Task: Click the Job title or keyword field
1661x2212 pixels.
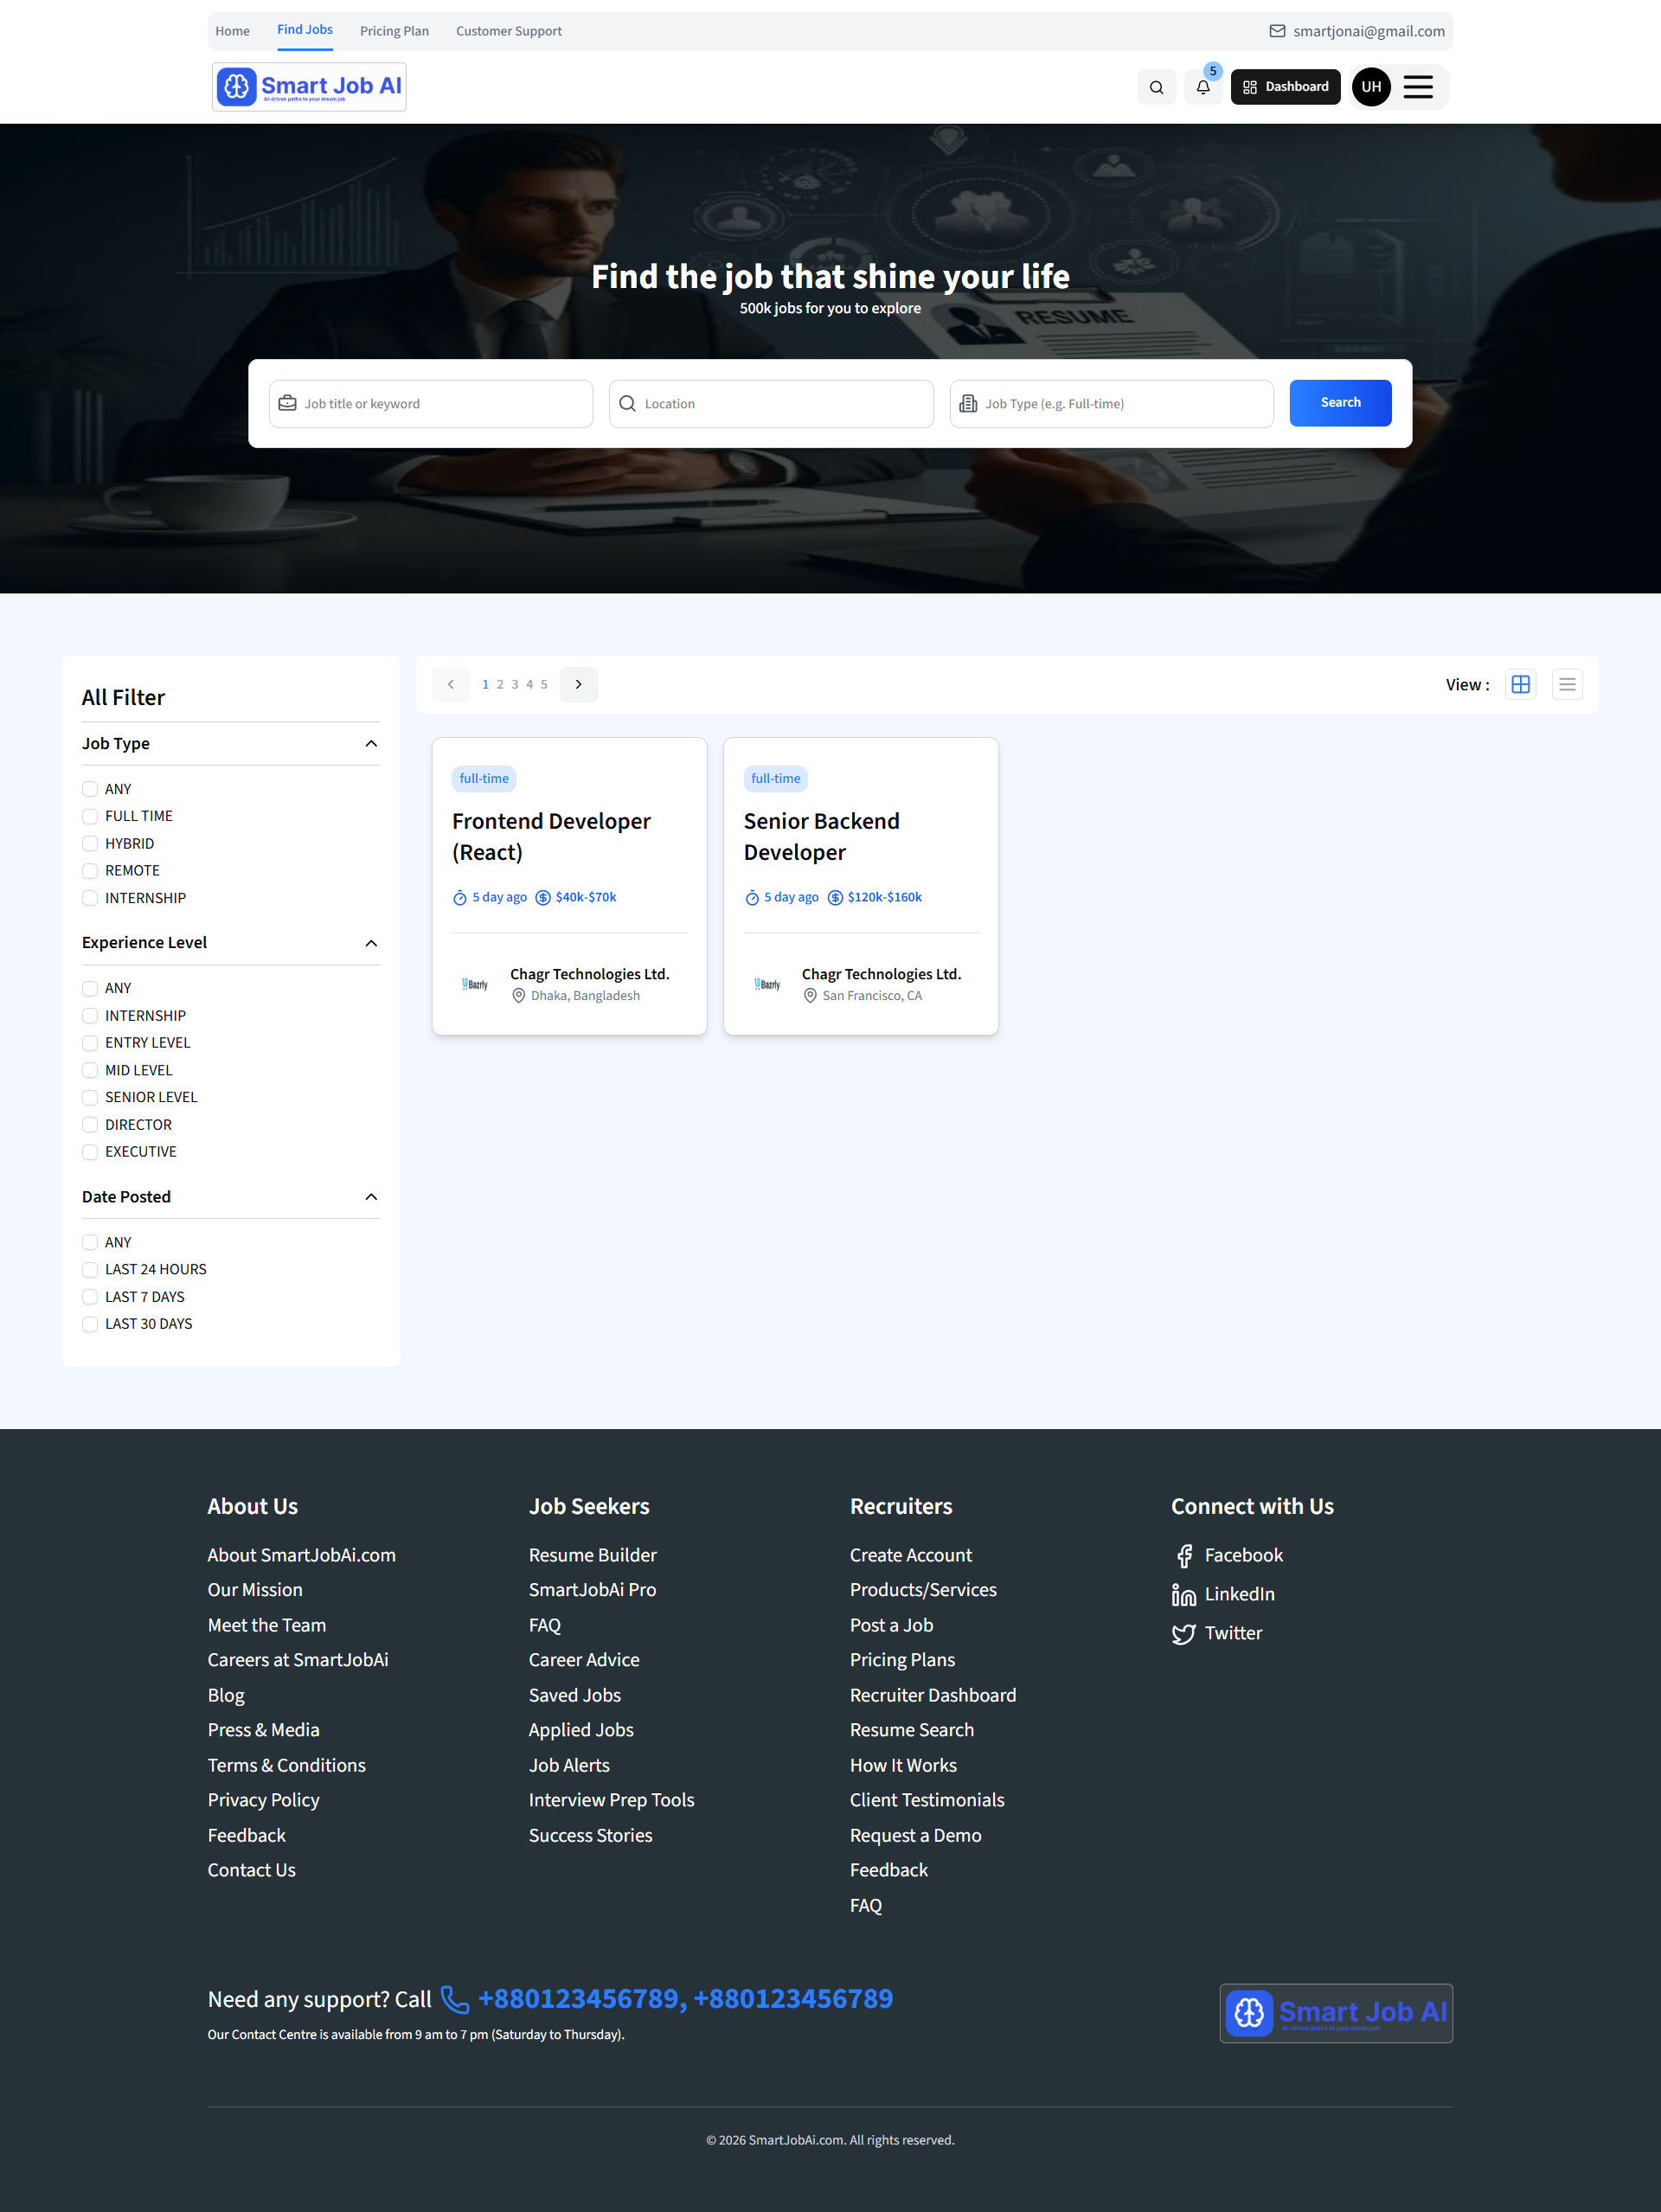Action: pos(431,404)
